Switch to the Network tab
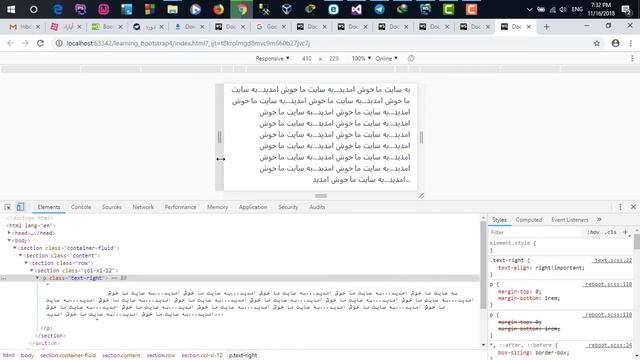This screenshot has width=640, height=360. tap(143, 207)
